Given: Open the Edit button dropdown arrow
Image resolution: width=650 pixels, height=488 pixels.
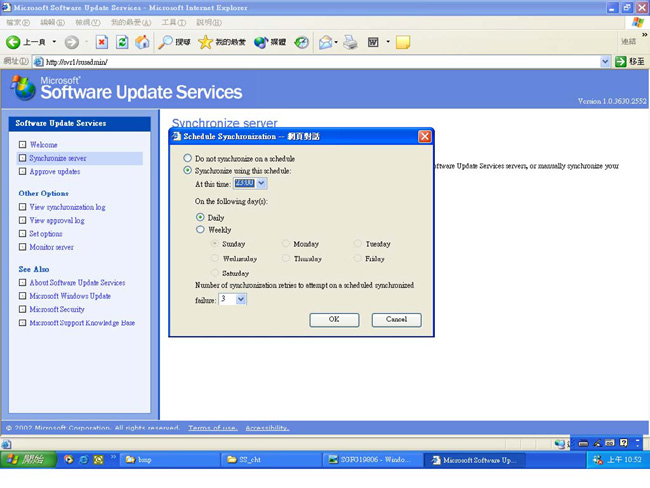Looking at the screenshot, I should [388, 42].
